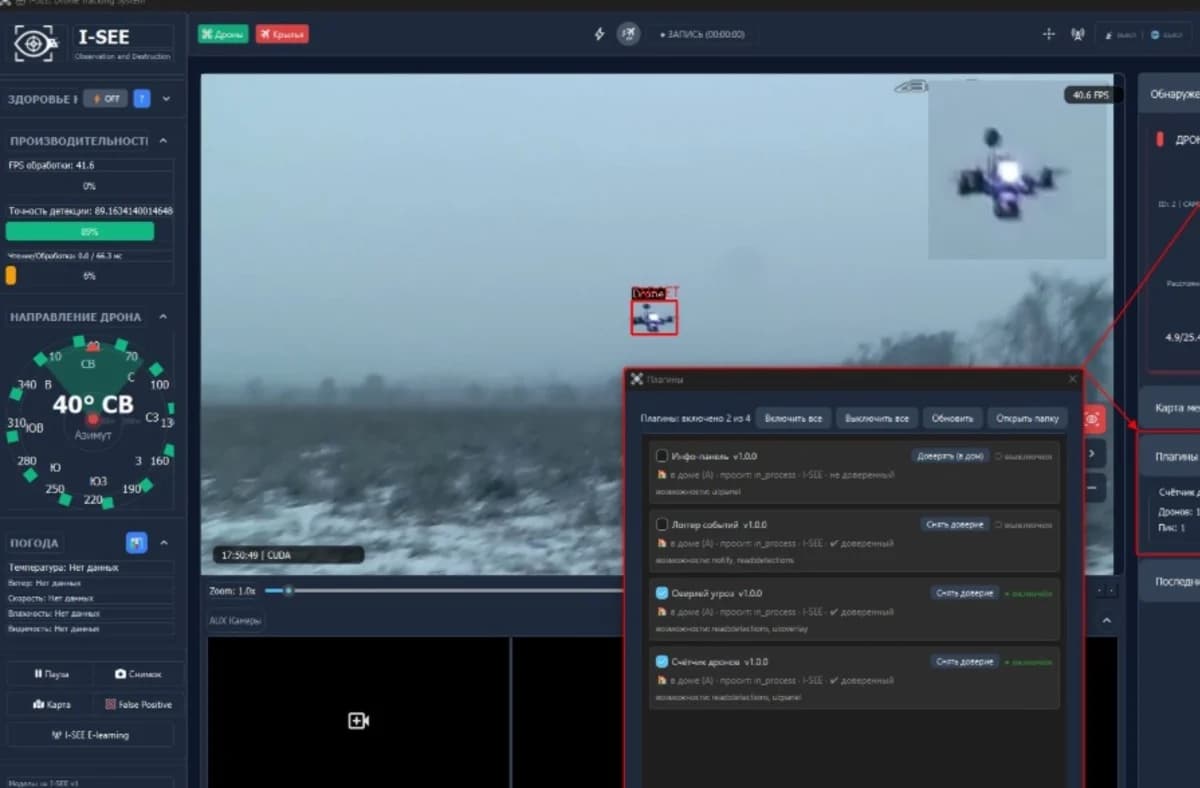Image resolution: width=1200 pixels, height=788 pixels.
Task: Click the crosshair move icon in top bar
Action: coord(1048,34)
